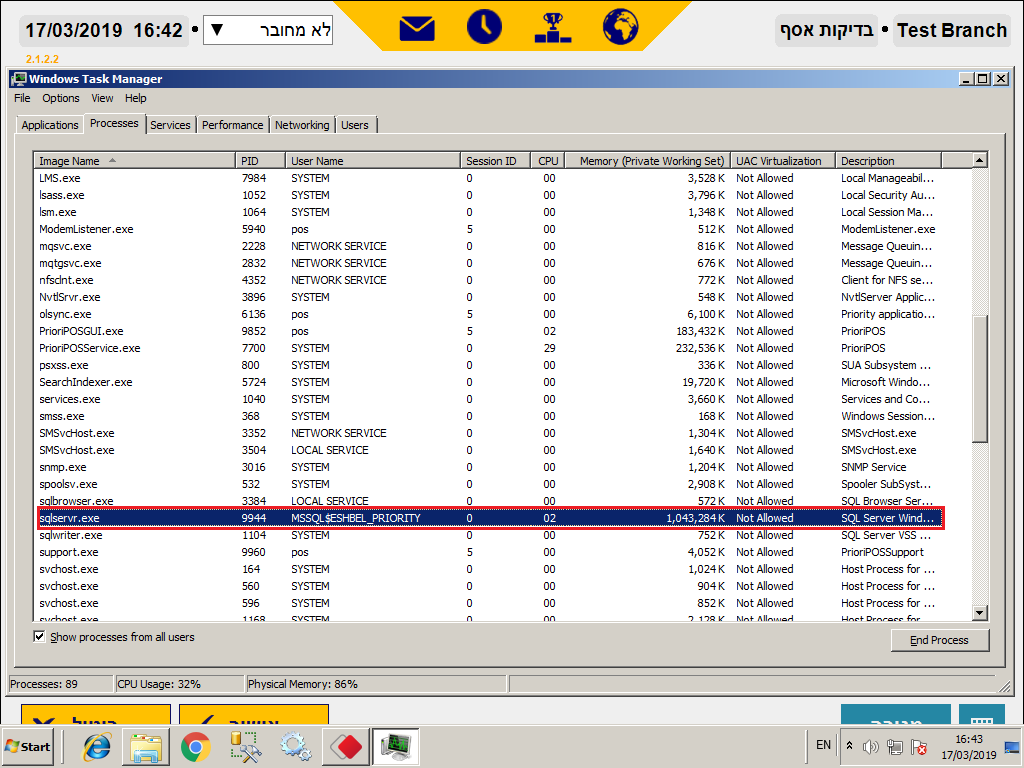The height and width of the screenshot is (768, 1024).
Task: Select the lsass.exe process row
Action: coord(488,195)
